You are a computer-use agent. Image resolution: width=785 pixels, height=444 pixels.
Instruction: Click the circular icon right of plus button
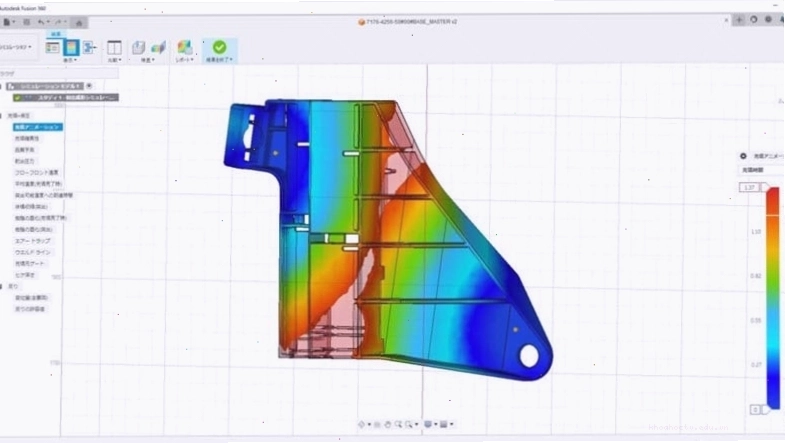click(x=753, y=20)
